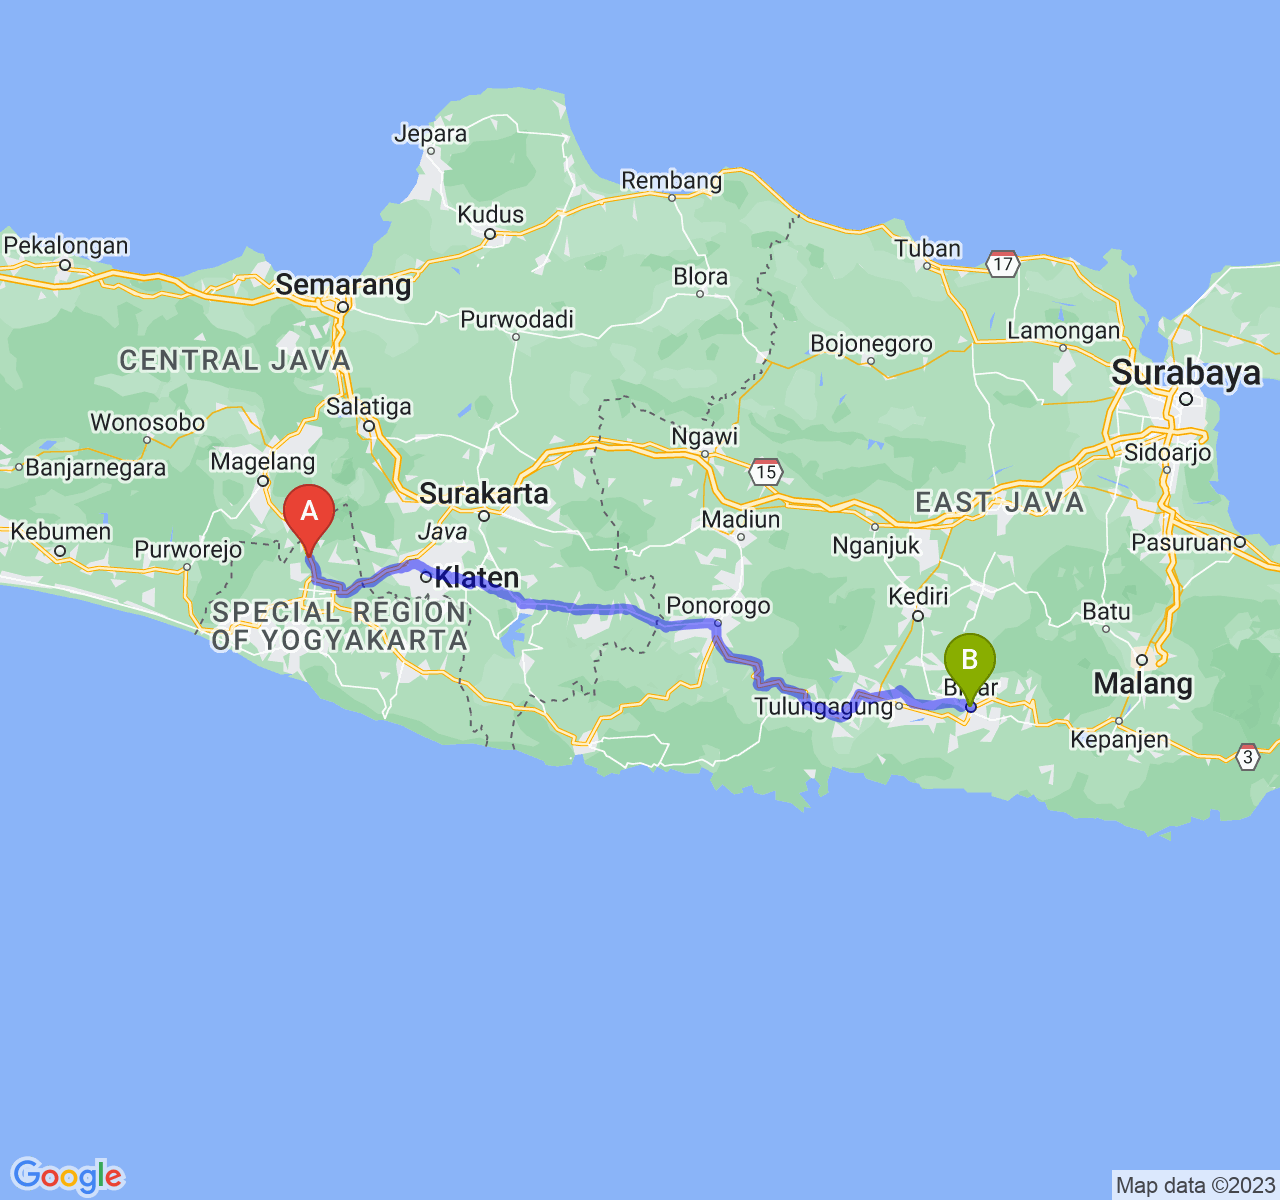
Task: Click the route 3 highway shield
Action: (1247, 757)
